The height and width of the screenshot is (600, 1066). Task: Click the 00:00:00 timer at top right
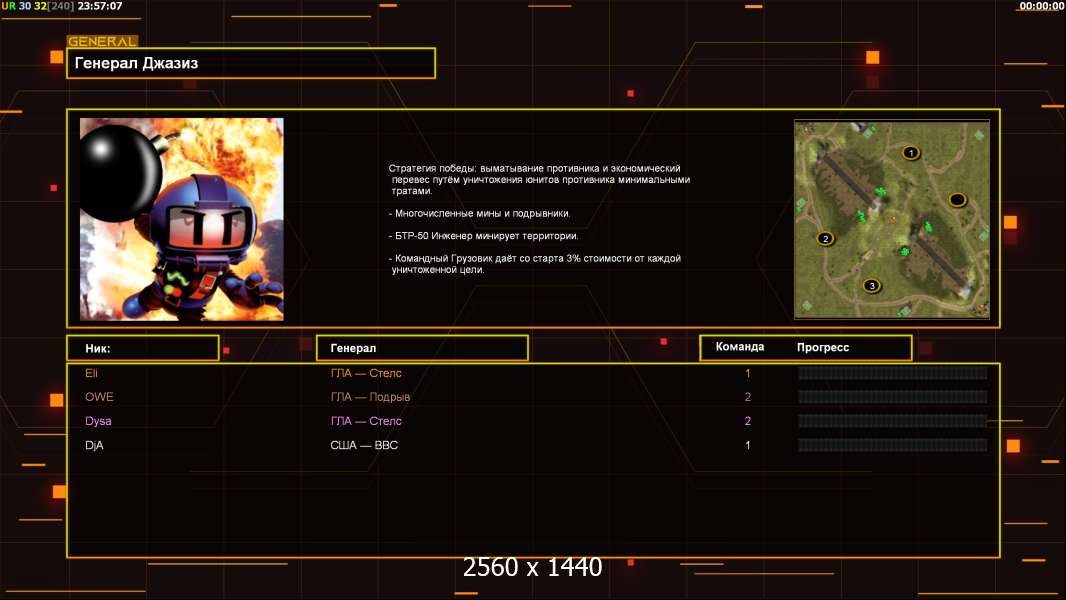click(1042, 6)
